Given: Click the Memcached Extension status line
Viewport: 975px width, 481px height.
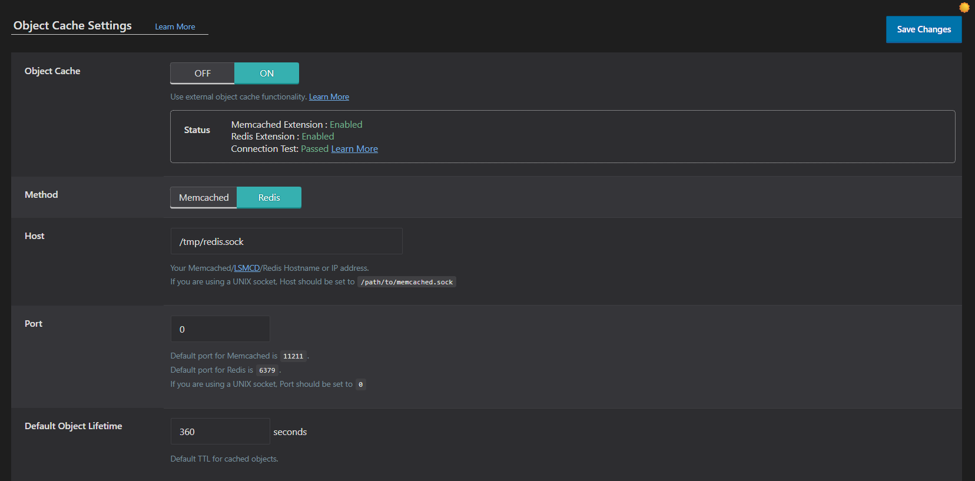Looking at the screenshot, I should click(x=297, y=125).
